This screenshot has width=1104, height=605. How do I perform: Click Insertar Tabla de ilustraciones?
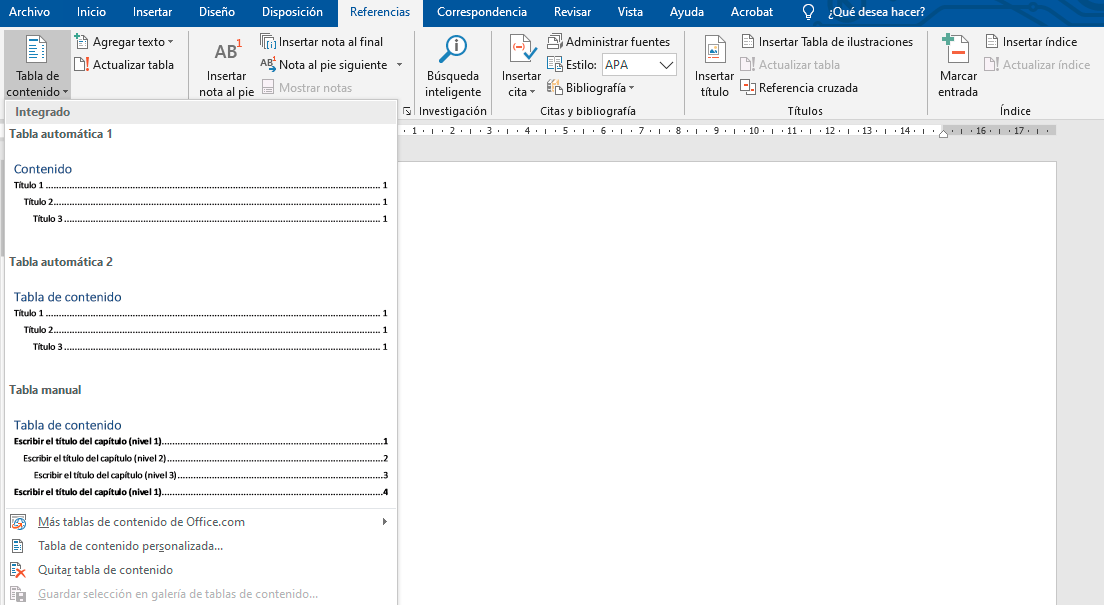pyautogui.click(x=827, y=42)
